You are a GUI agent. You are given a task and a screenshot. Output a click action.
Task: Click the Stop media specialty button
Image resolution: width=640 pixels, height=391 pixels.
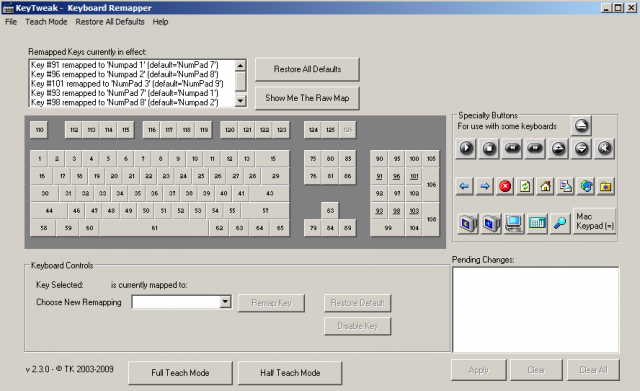coord(489,148)
